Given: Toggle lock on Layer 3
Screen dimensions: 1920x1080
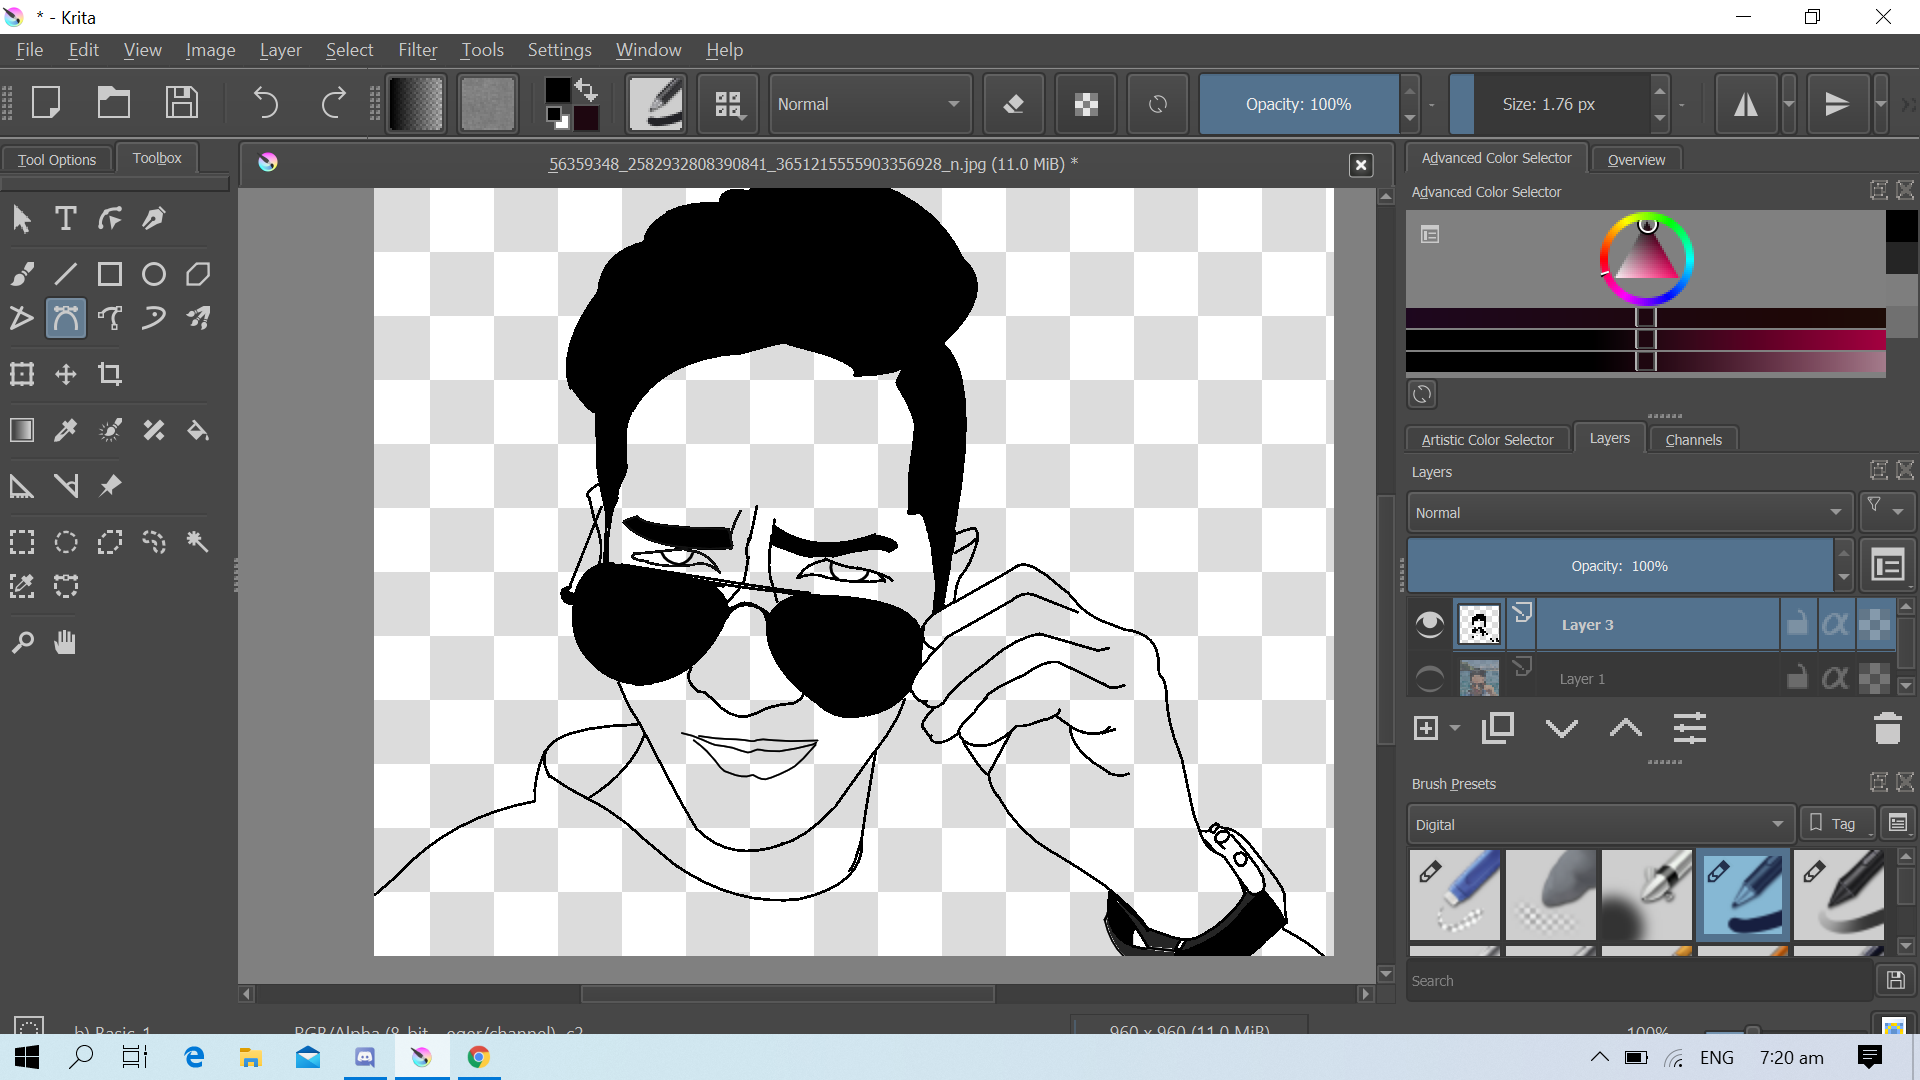Looking at the screenshot, I should point(1797,625).
